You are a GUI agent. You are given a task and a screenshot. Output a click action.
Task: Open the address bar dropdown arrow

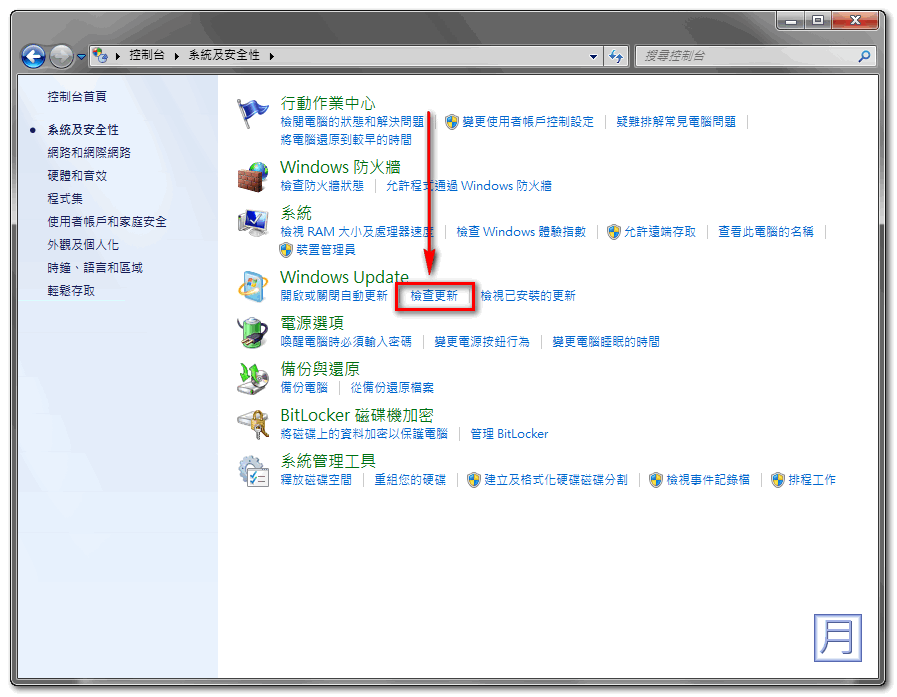[x=592, y=56]
